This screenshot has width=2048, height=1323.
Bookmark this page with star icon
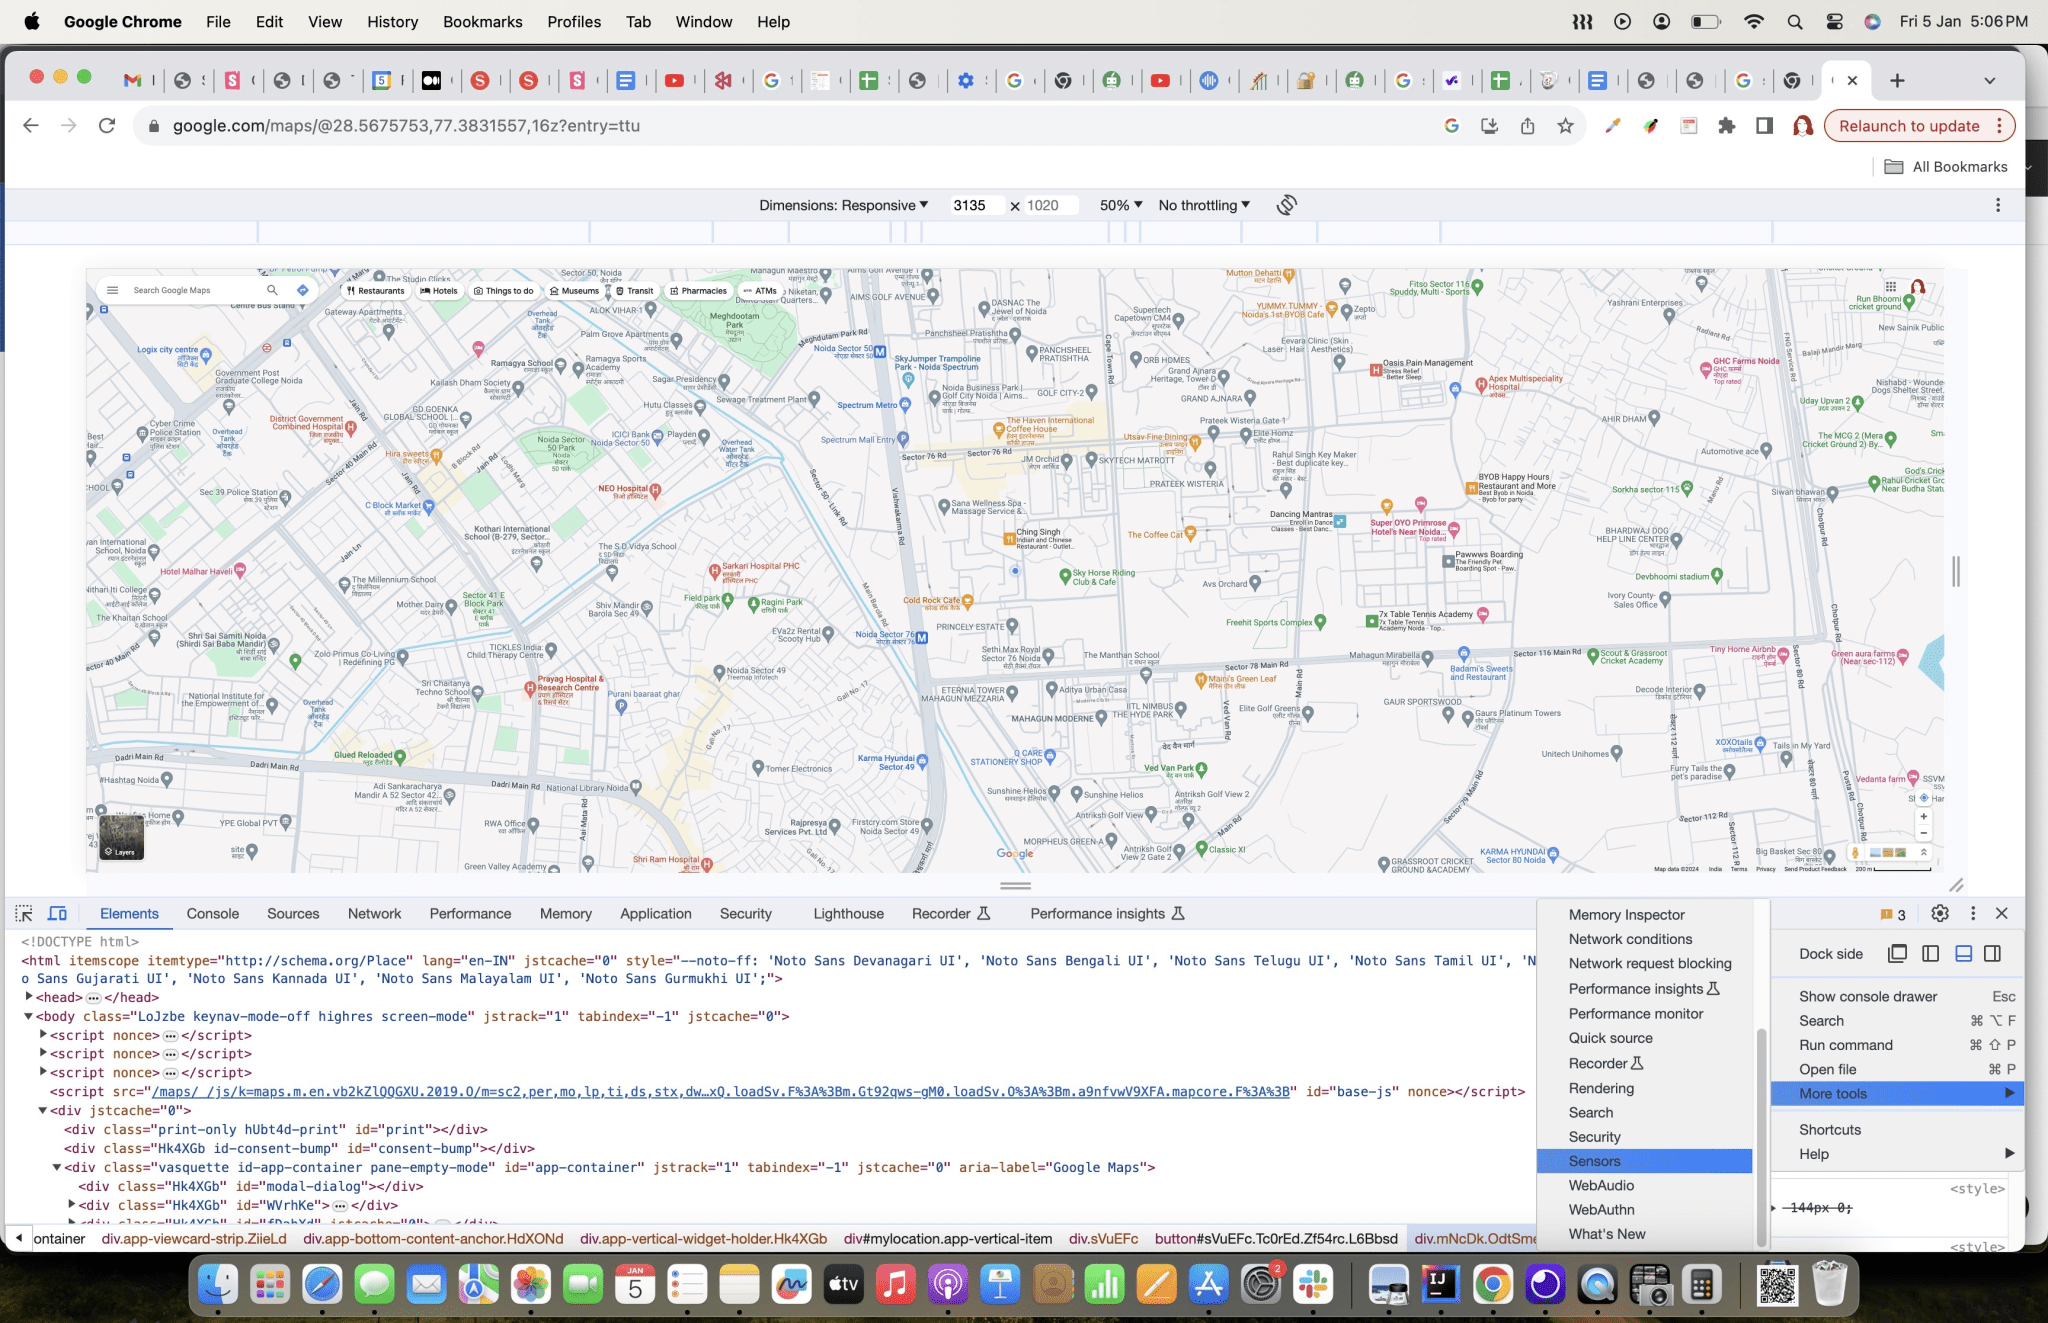click(x=1565, y=126)
